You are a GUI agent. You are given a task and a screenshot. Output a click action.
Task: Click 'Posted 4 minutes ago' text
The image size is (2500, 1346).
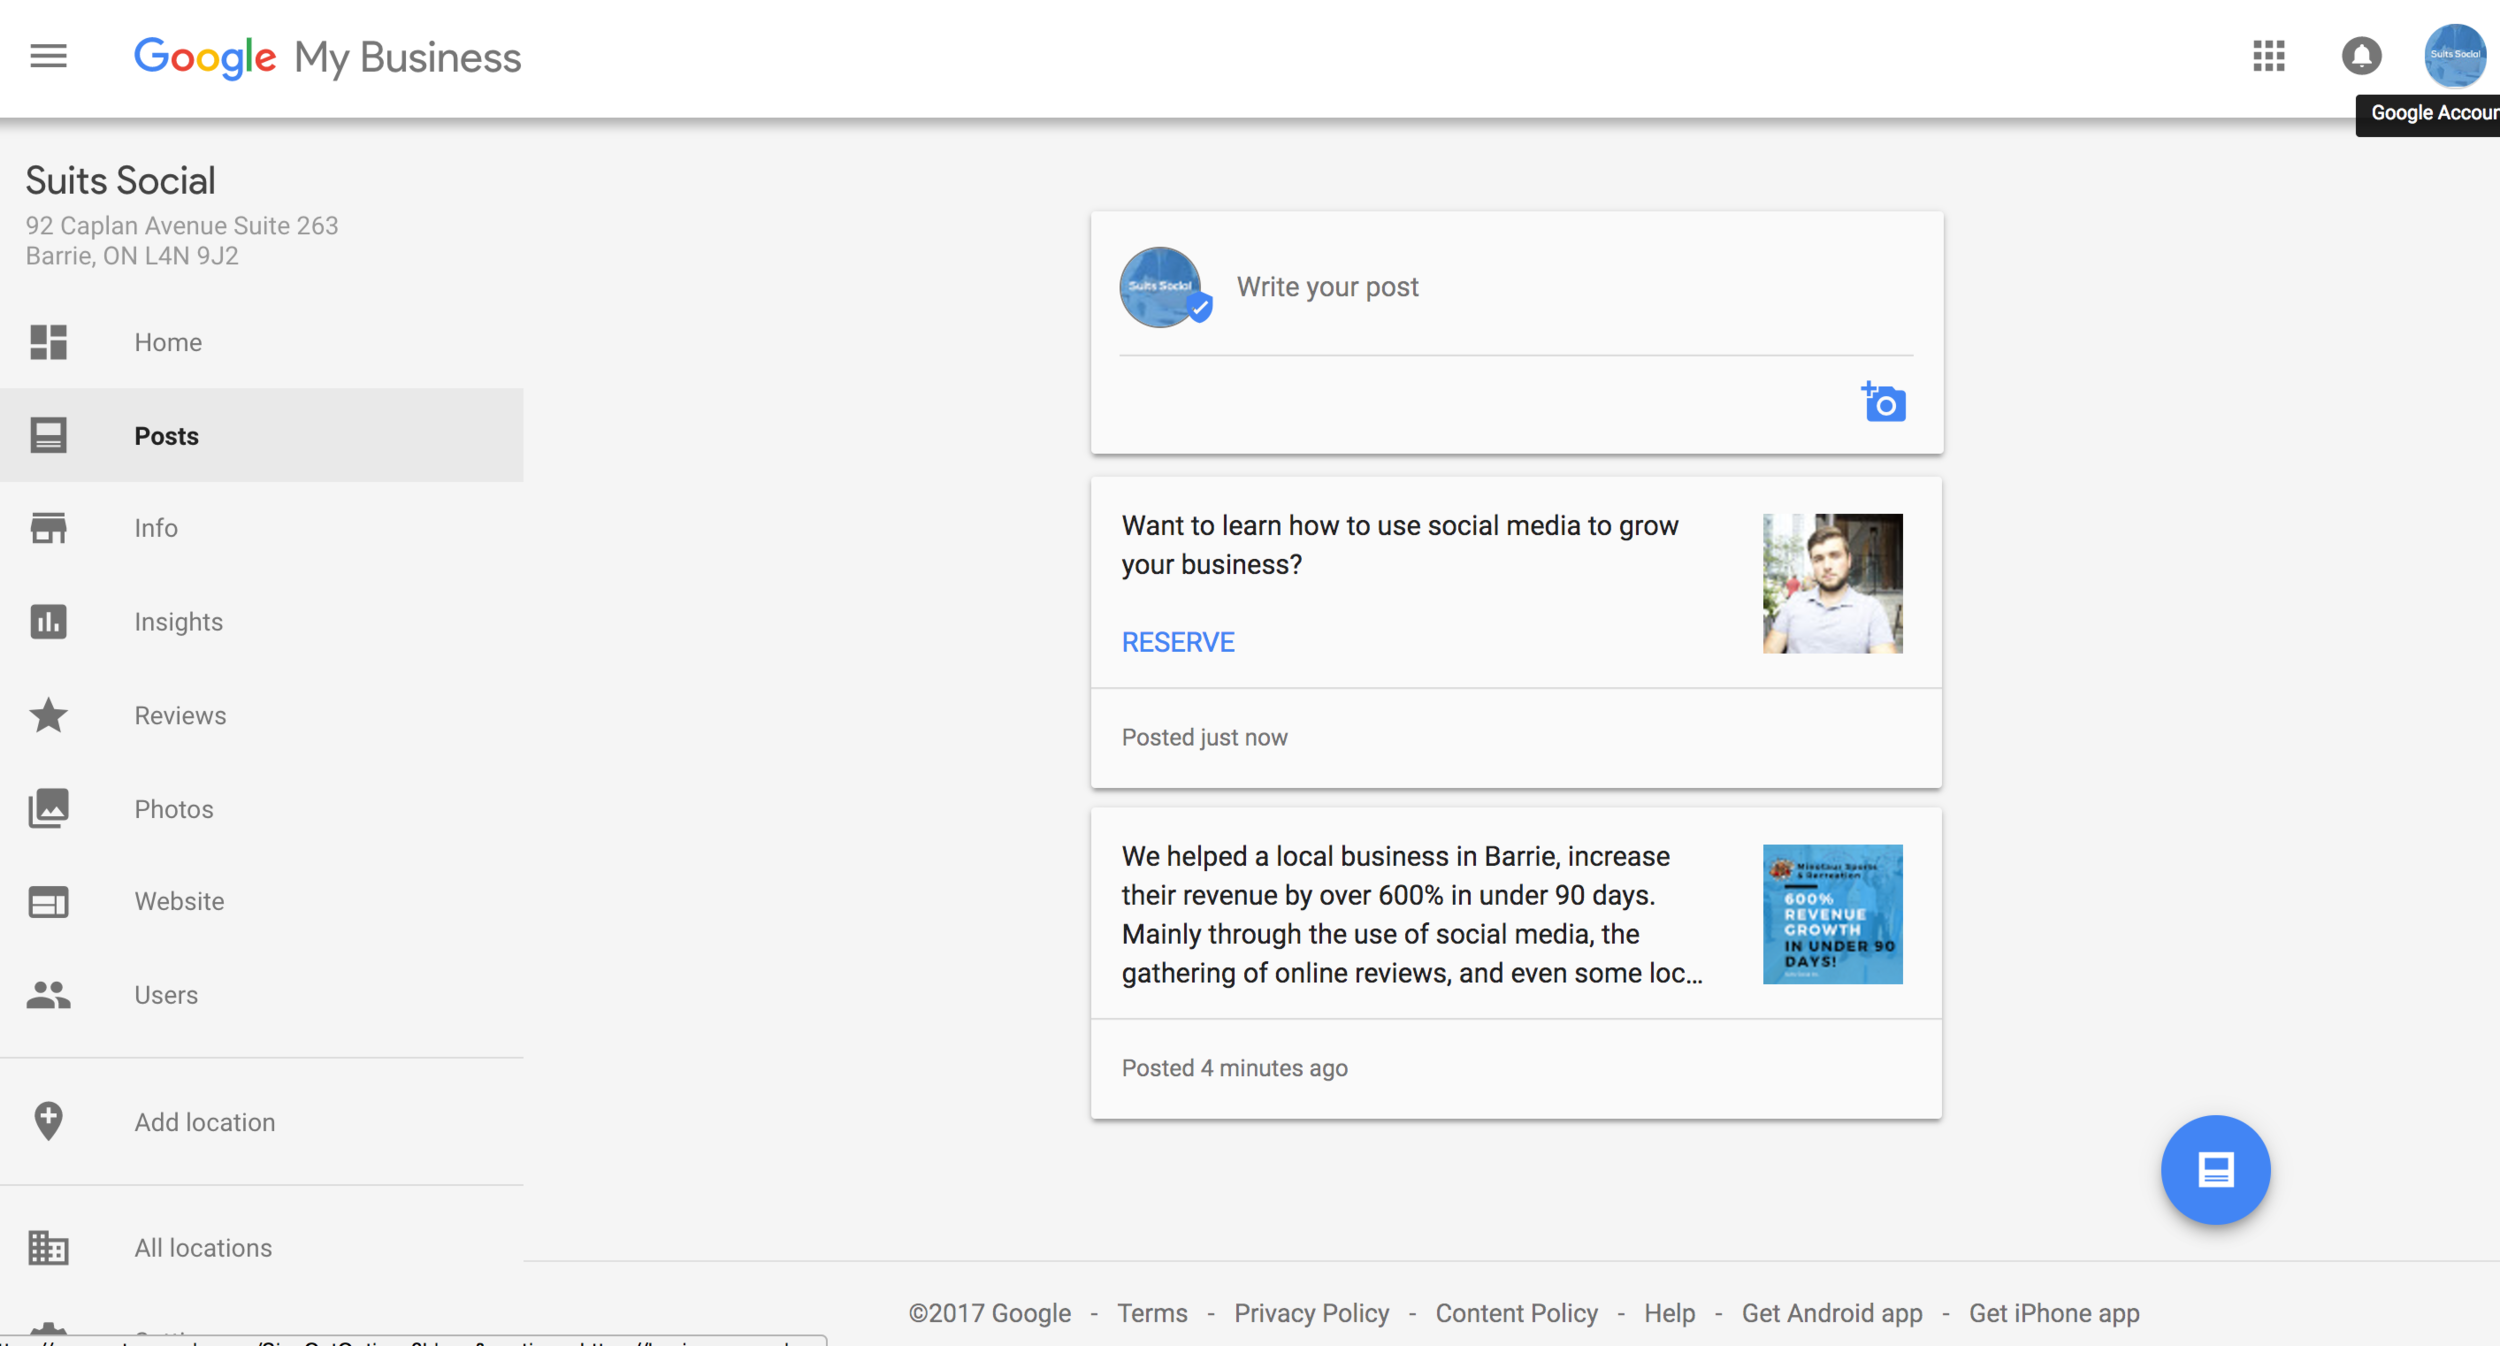coord(1234,1068)
